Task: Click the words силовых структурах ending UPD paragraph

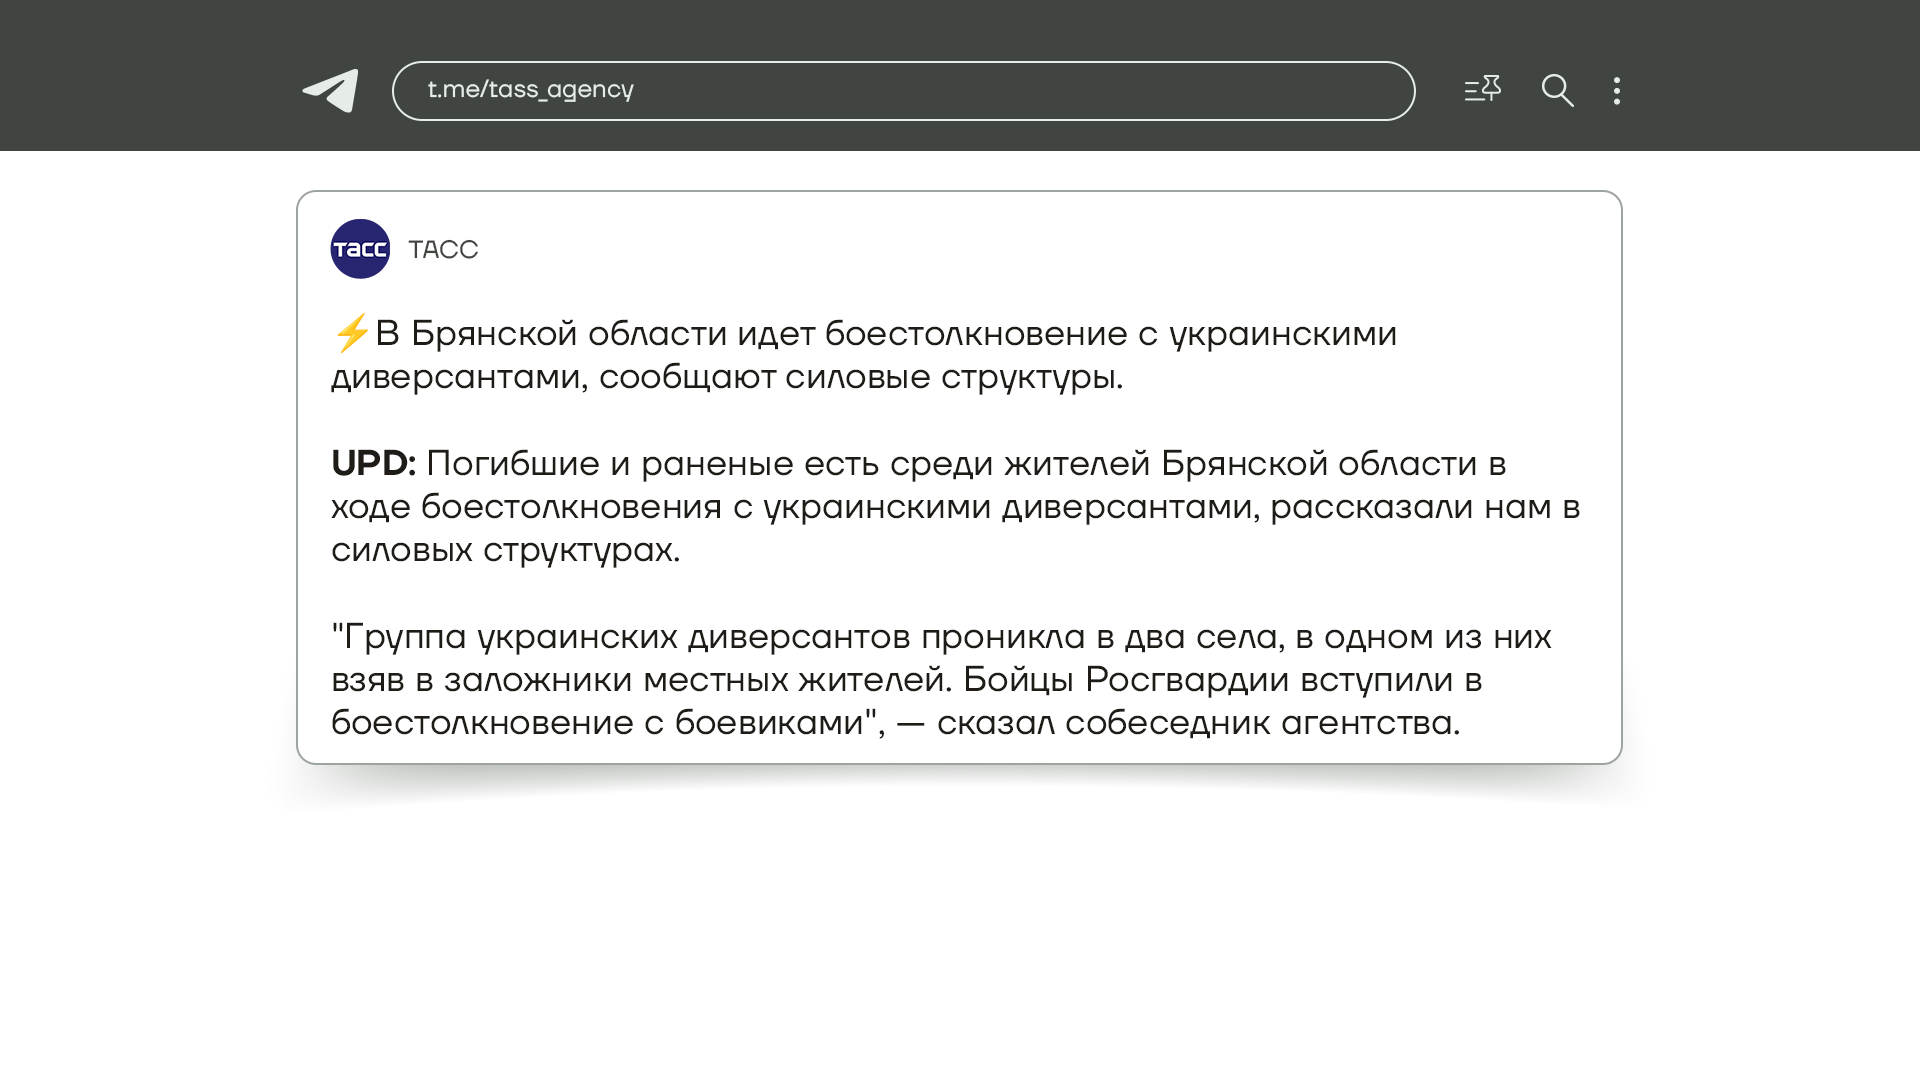Action: tap(504, 550)
